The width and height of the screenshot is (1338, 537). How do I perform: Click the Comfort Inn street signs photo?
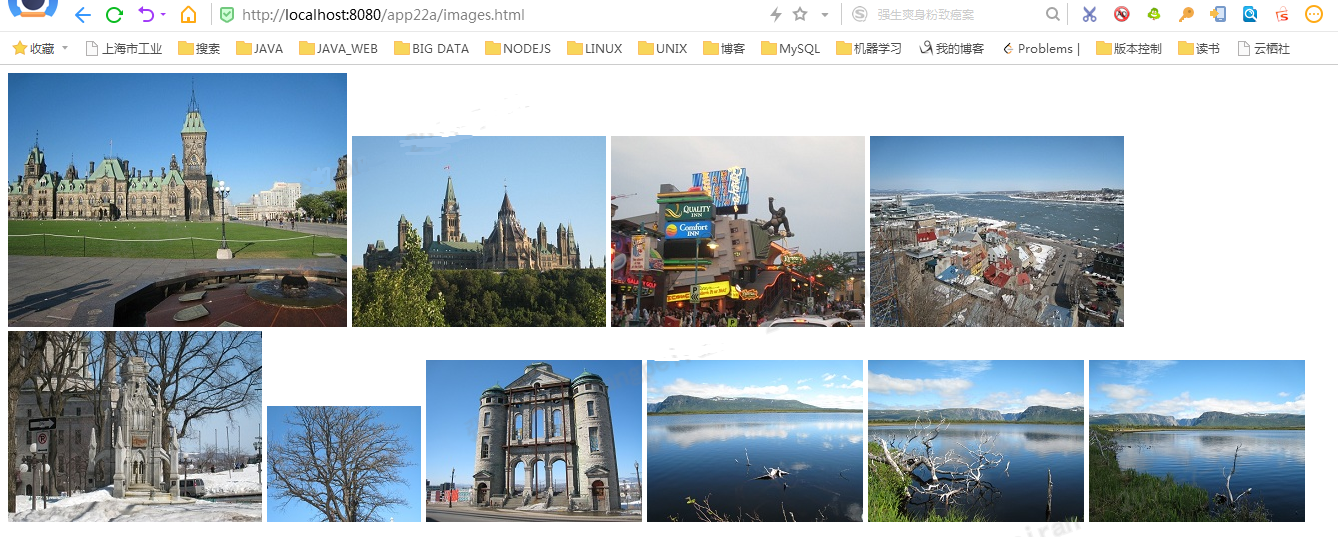click(x=737, y=231)
